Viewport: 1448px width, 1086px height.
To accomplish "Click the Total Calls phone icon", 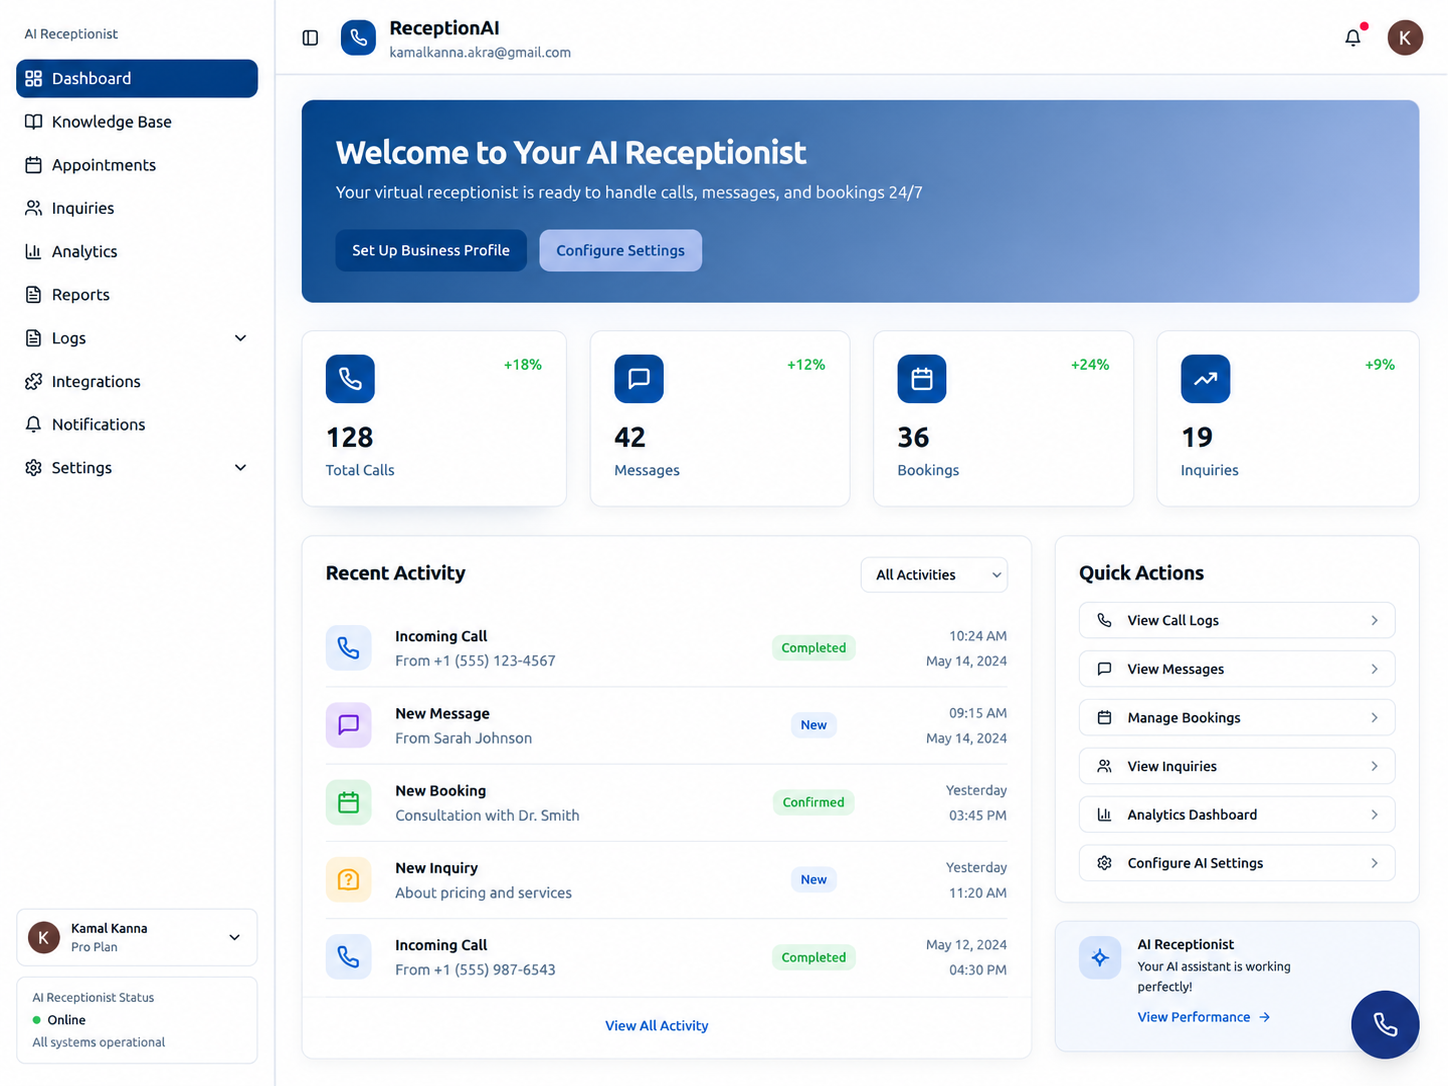I will 350,379.
